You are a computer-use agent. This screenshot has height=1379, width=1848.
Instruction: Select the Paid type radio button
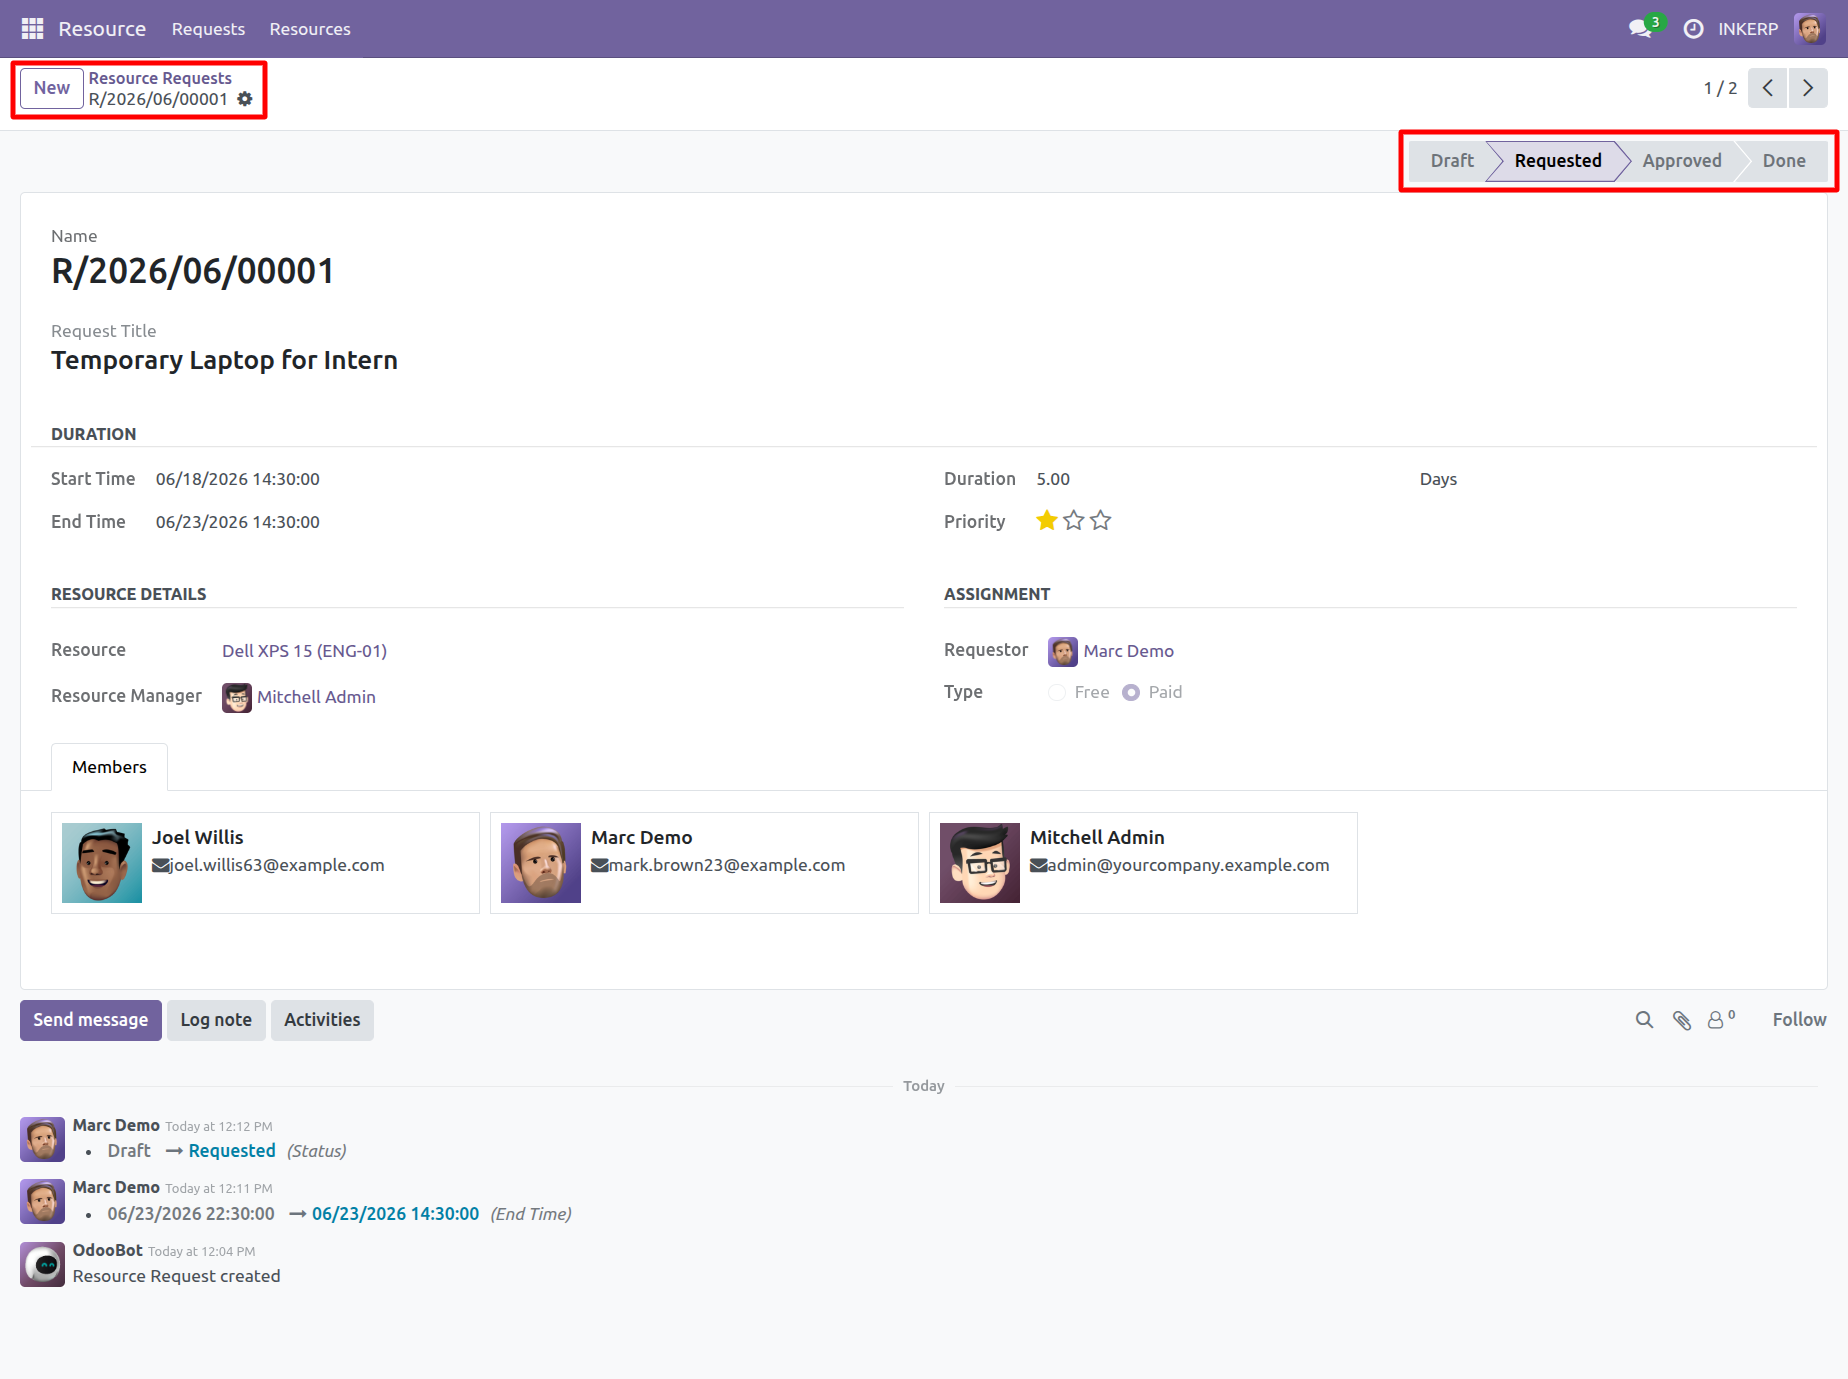1131,693
